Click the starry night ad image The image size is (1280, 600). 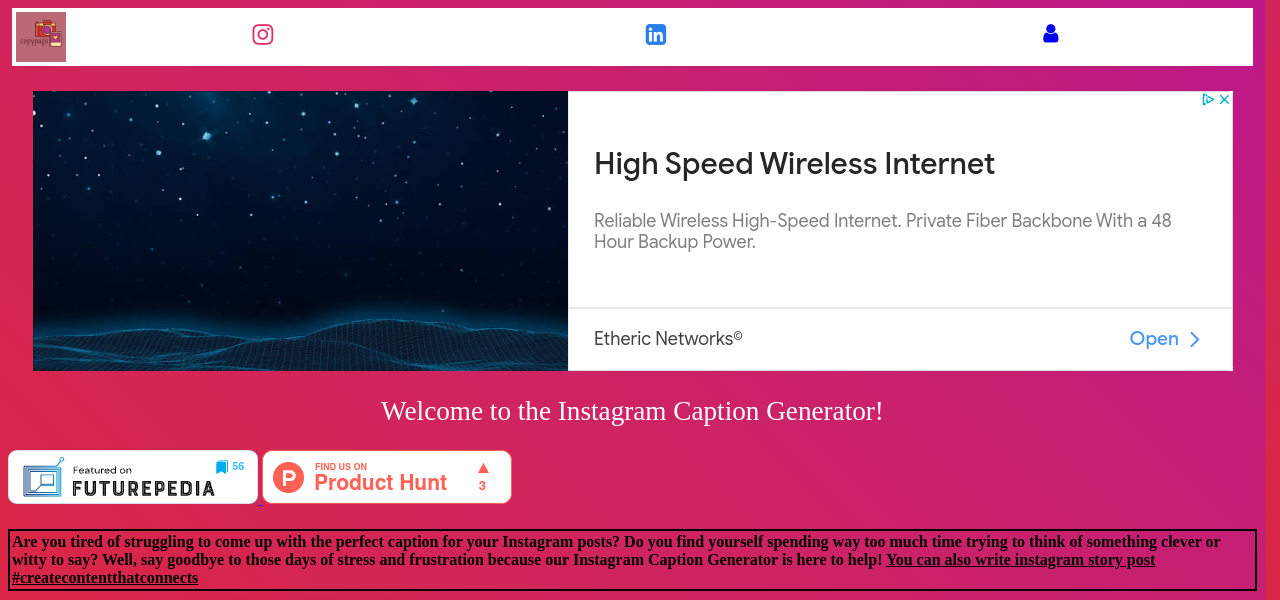(x=300, y=231)
